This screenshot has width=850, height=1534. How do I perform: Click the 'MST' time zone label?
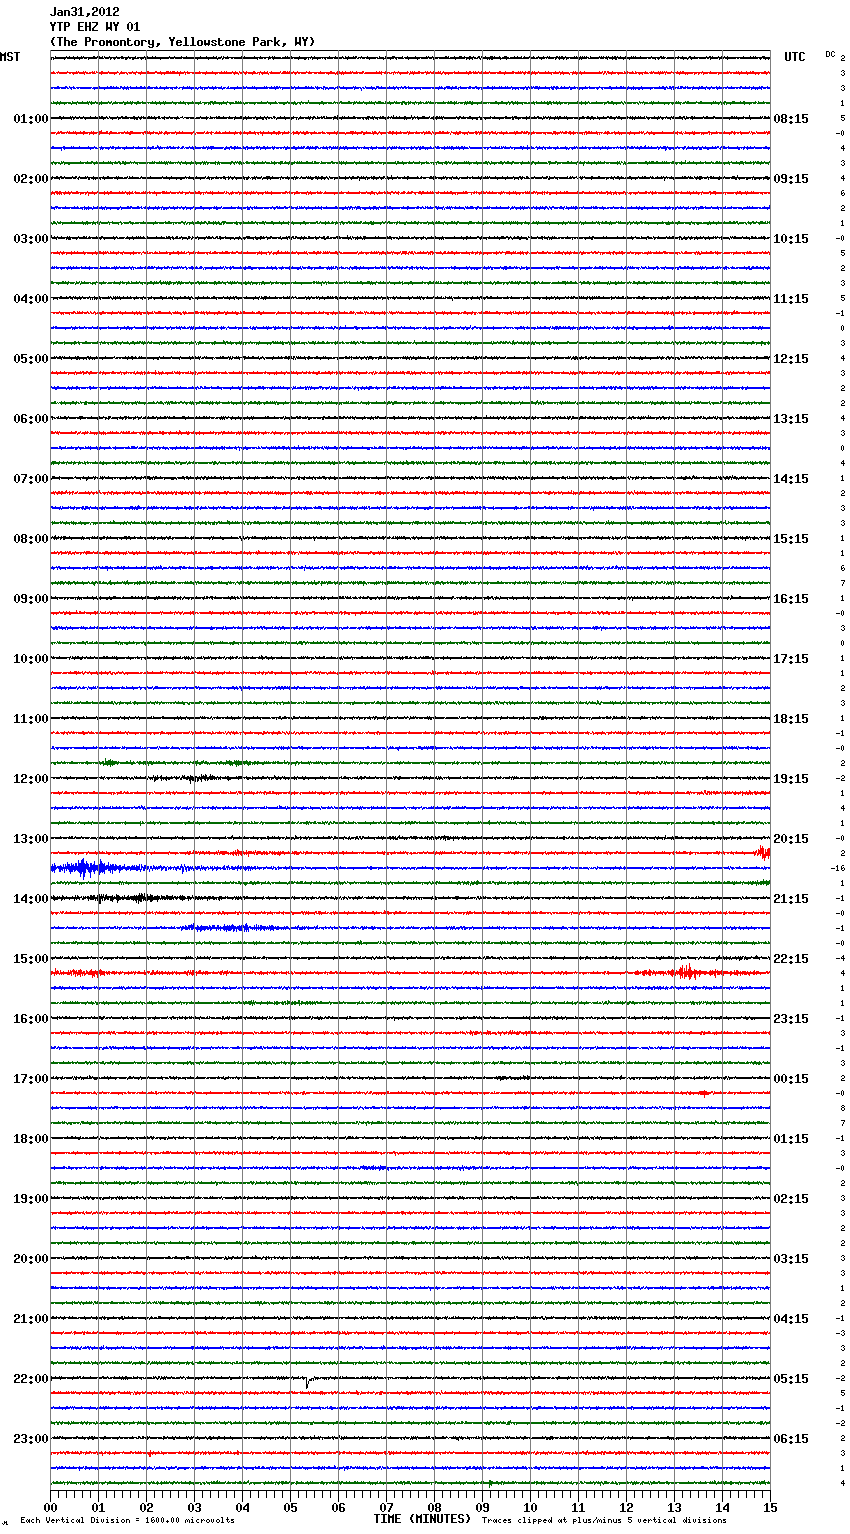tap(10, 57)
